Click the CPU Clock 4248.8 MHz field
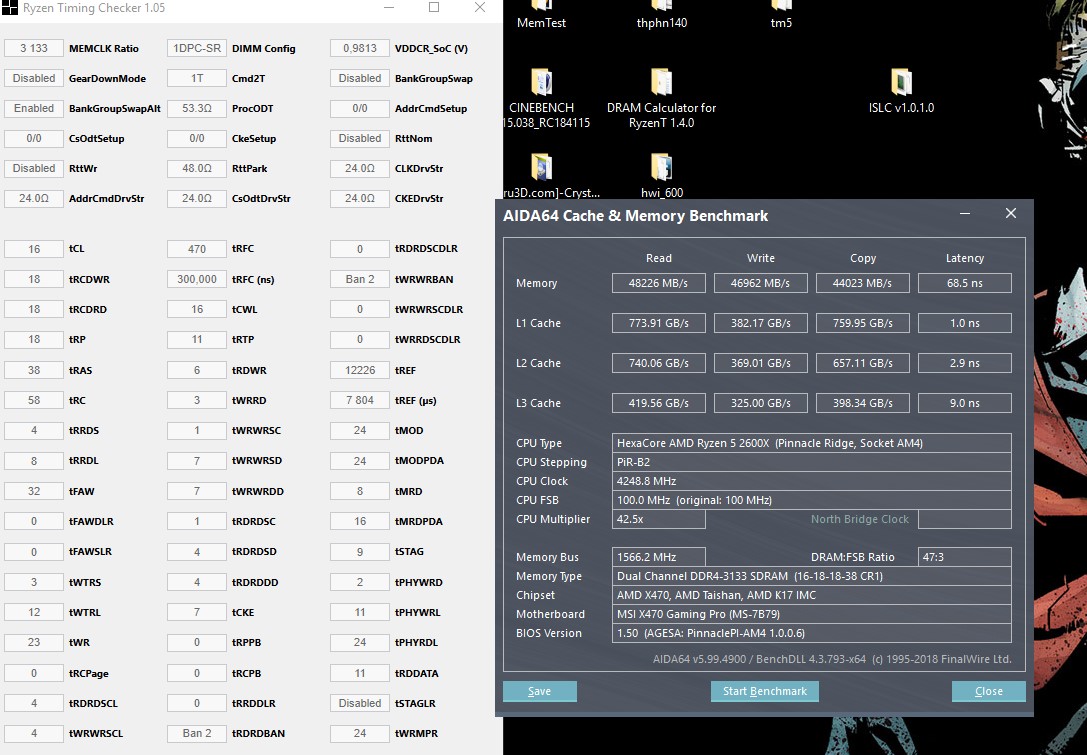Screen dimensions: 1087x755 point(812,481)
